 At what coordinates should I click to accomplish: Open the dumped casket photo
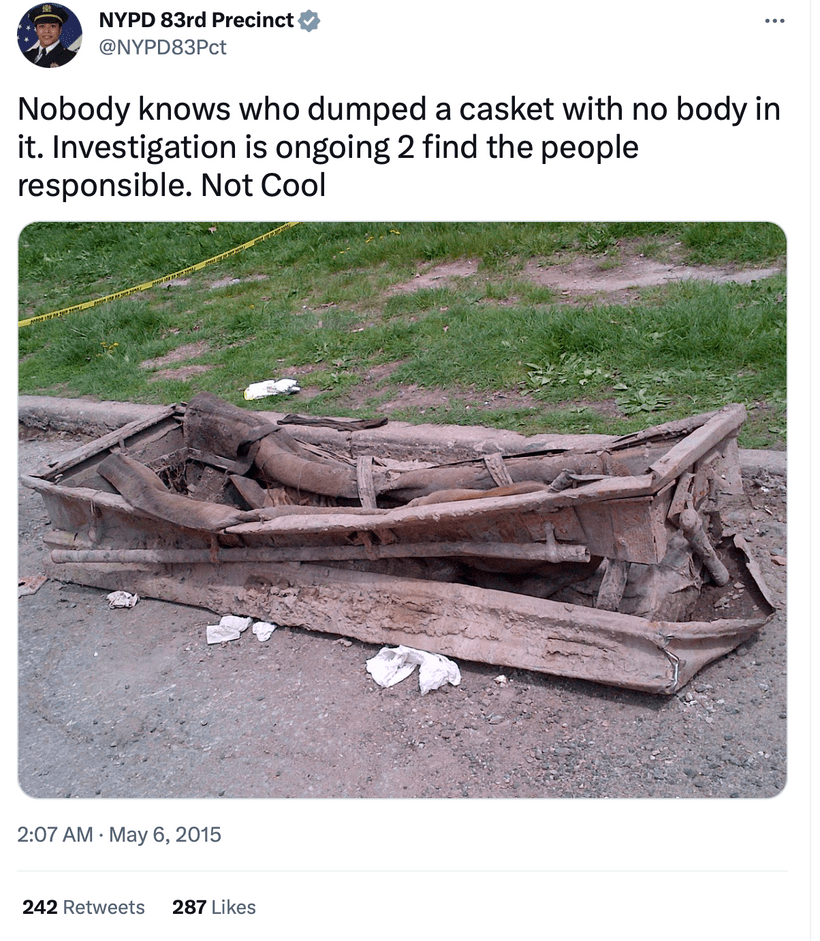pos(402,510)
